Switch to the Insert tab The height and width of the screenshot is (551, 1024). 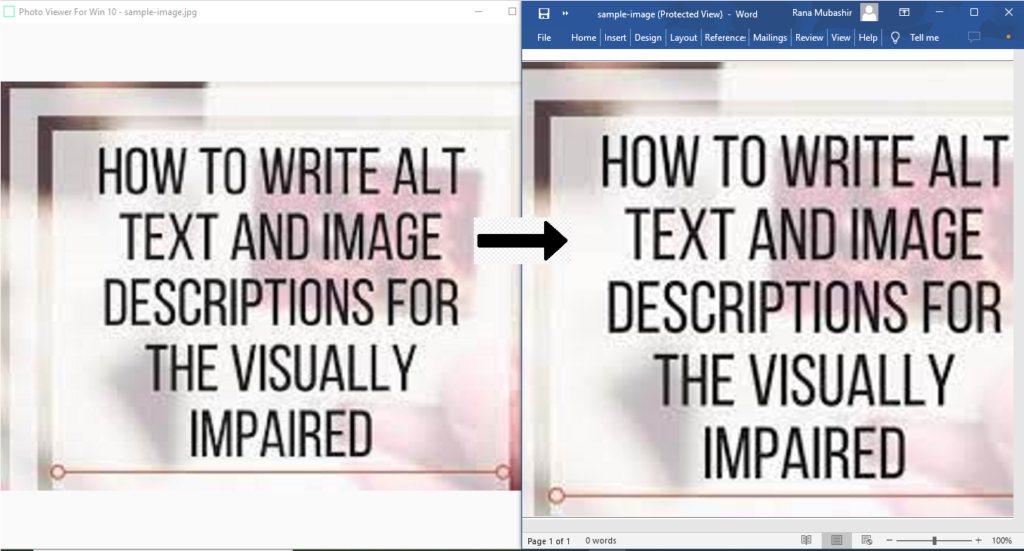615,38
